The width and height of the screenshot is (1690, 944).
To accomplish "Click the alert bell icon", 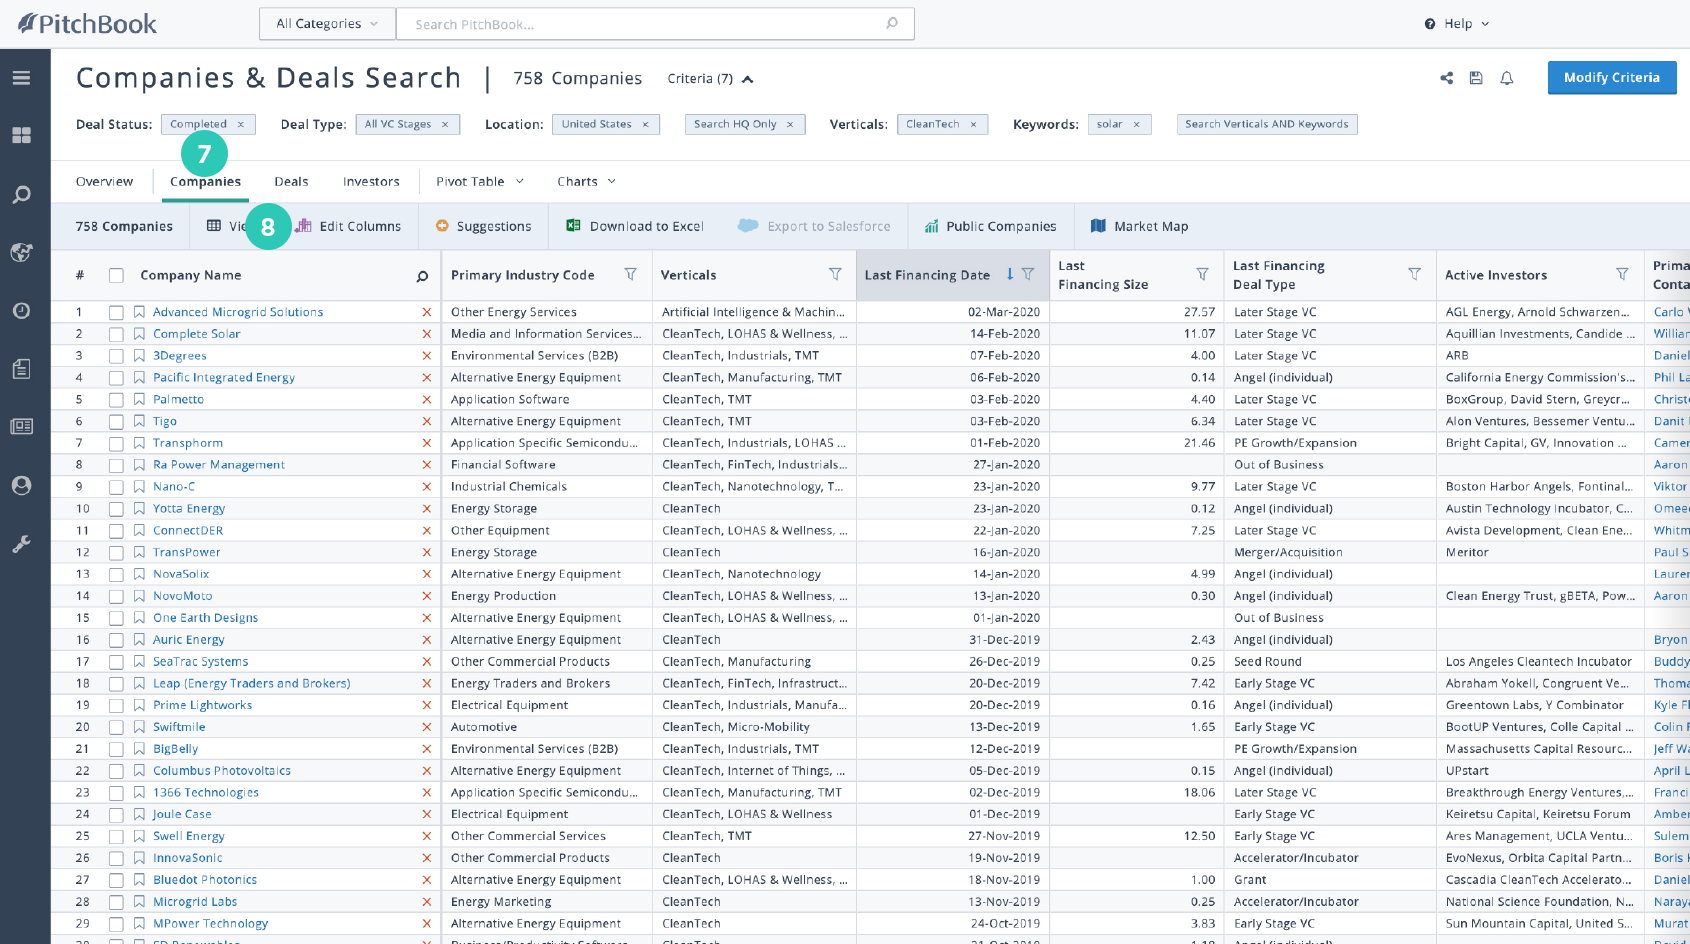I will [x=1507, y=78].
